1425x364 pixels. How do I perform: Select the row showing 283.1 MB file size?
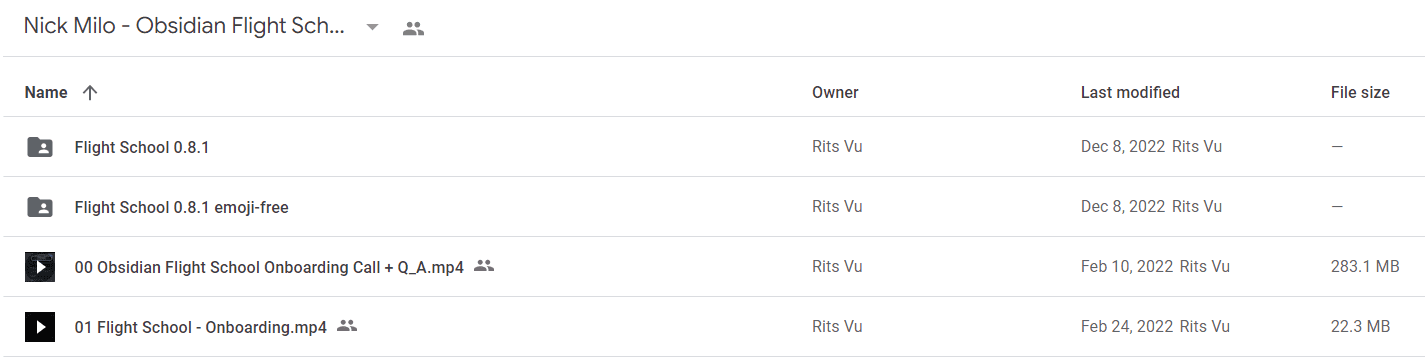coord(712,267)
